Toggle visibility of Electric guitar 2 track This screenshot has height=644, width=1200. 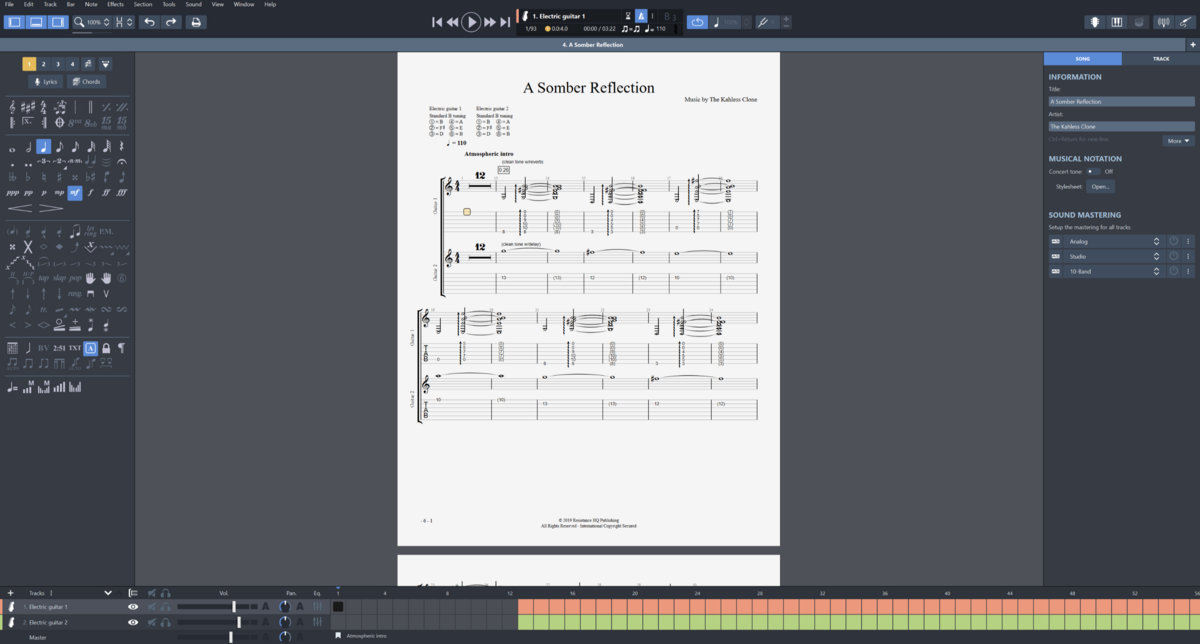(133, 622)
